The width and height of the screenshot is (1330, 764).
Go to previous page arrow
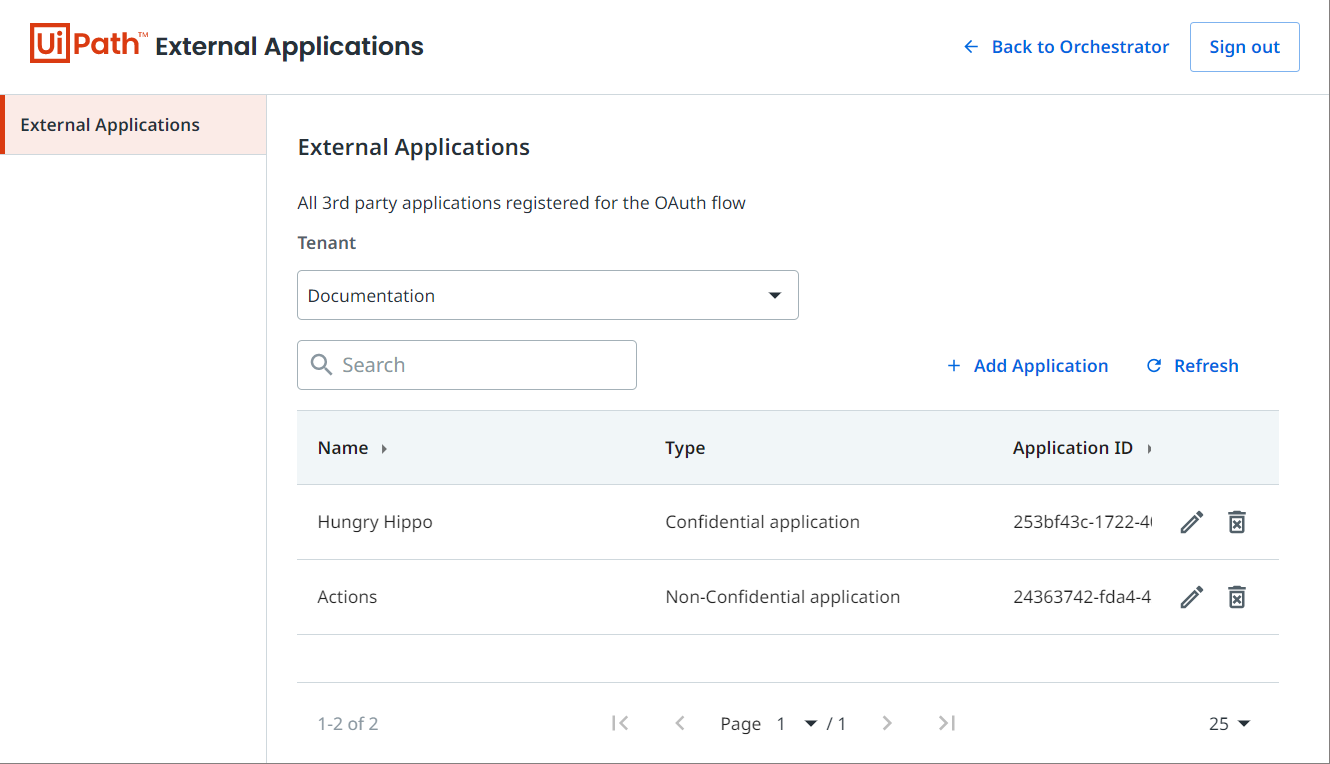coord(680,723)
